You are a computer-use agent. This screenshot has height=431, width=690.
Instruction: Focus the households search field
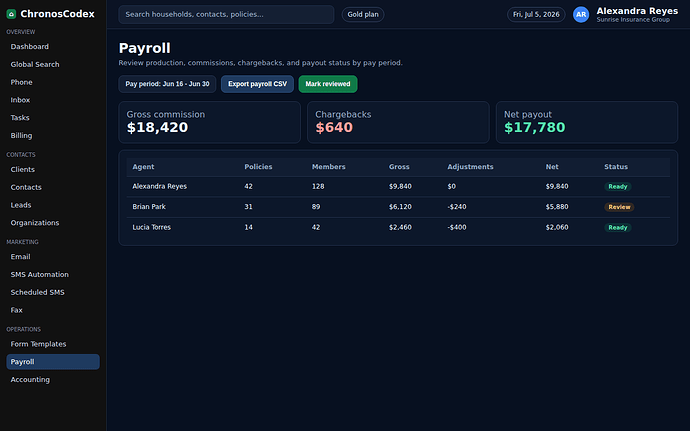[226, 15]
